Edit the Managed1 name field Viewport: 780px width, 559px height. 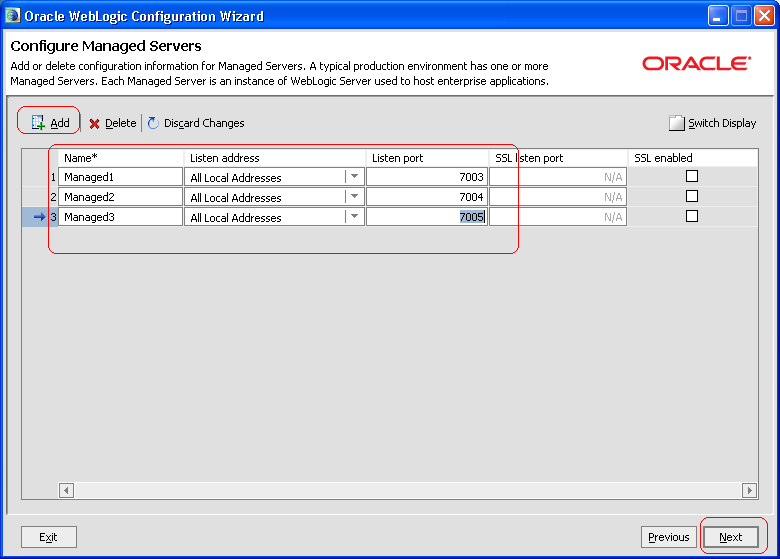[120, 177]
